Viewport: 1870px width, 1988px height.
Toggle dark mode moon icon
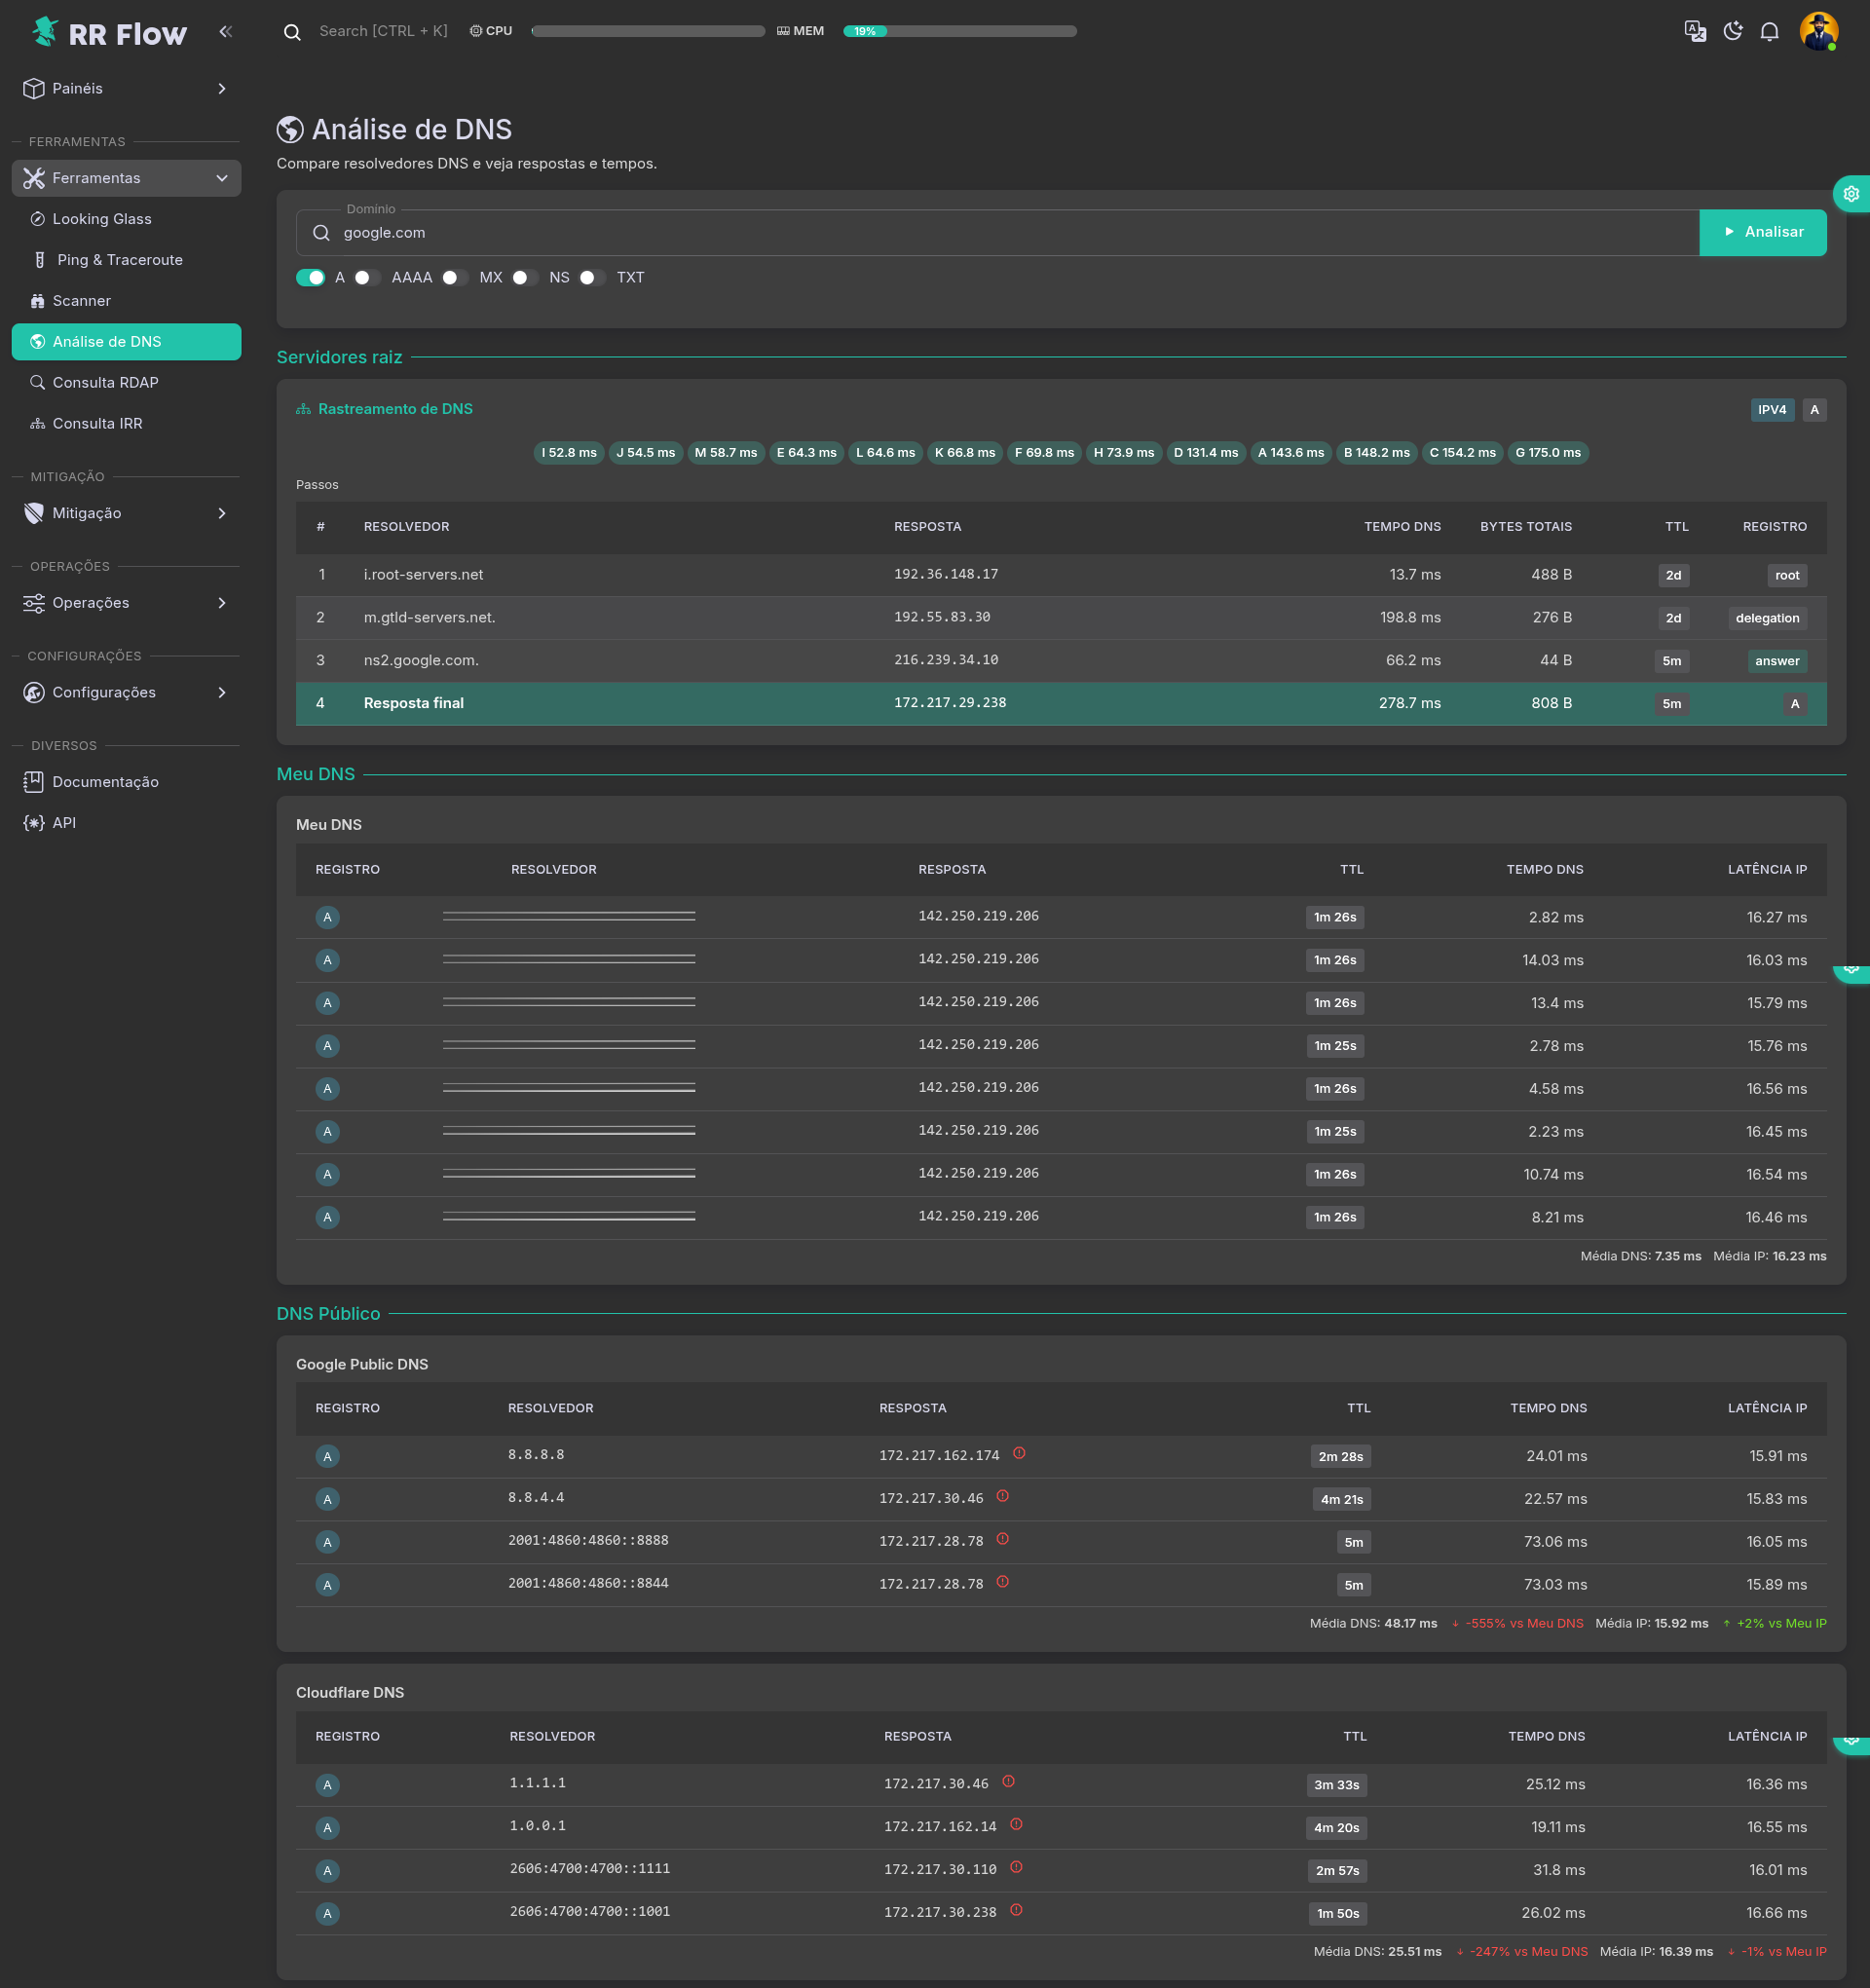click(x=1732, y=31)
